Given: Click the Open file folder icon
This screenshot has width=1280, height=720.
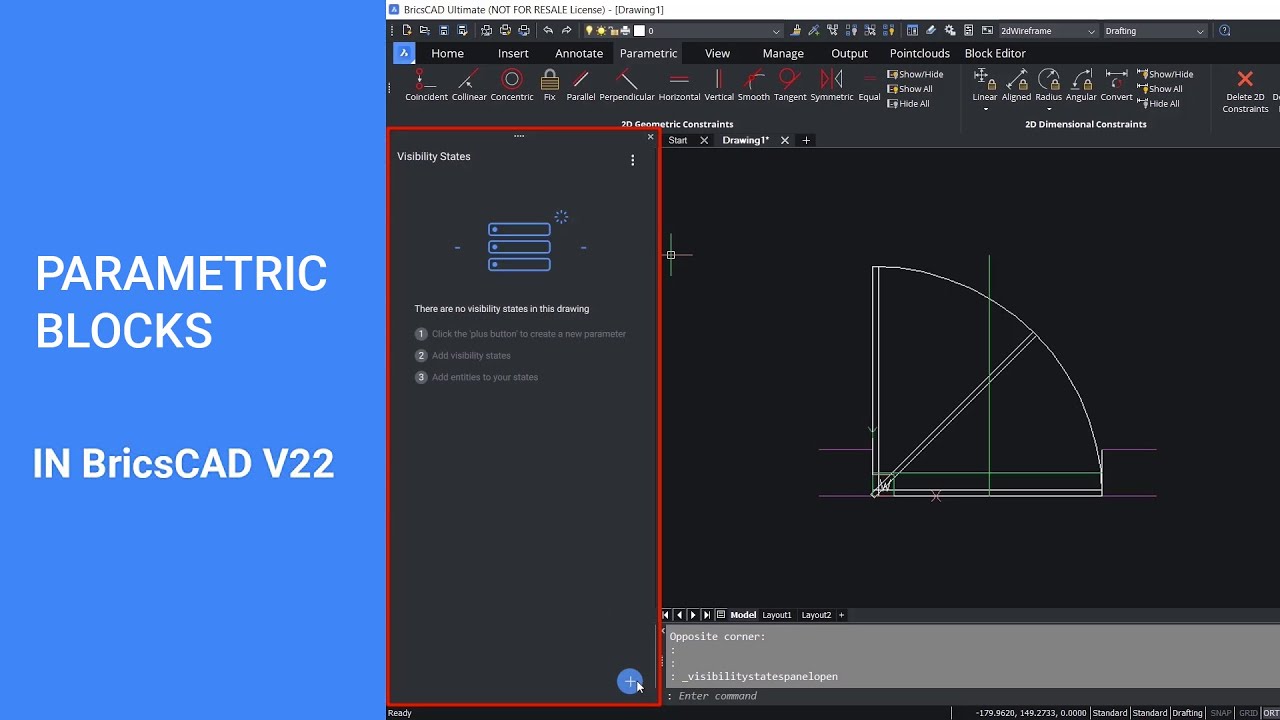Looking at the screenshot, I should 425,31.
